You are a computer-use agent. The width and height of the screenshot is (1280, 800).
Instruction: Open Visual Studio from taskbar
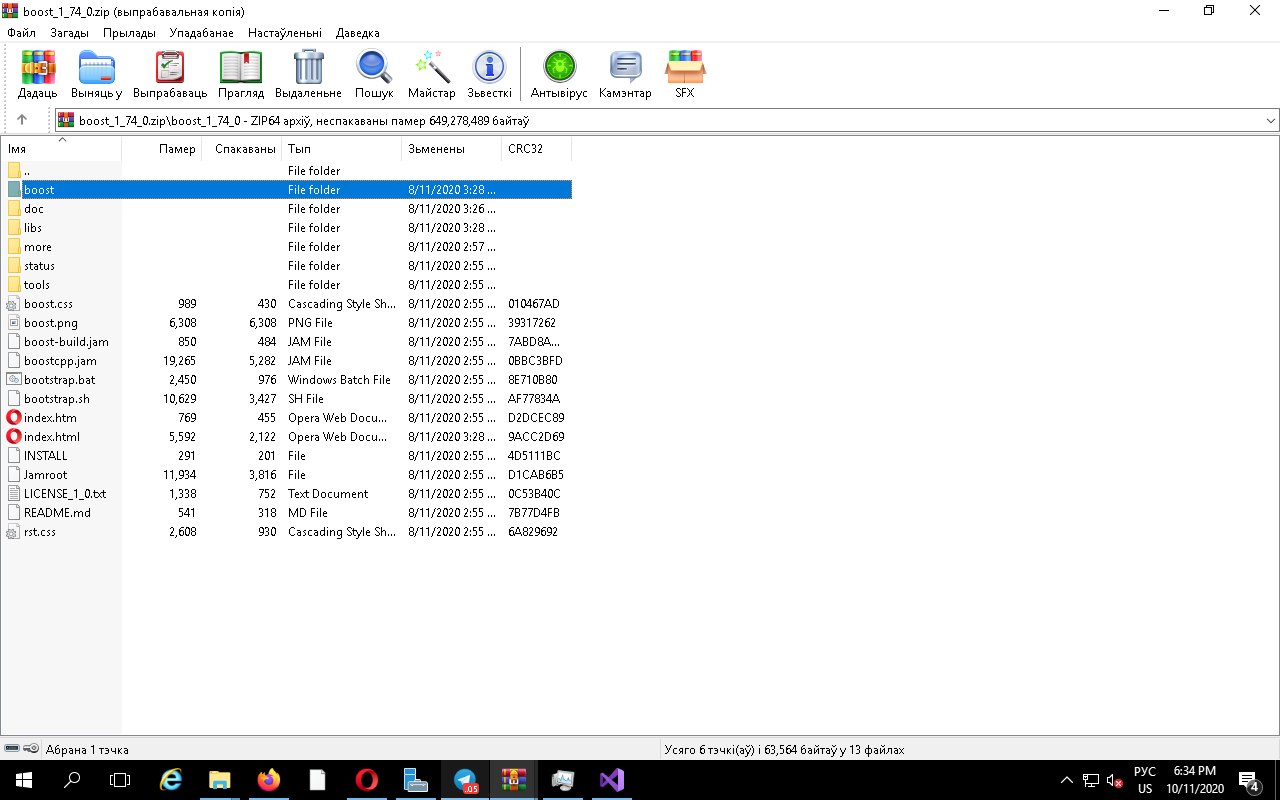tap(612, 780)
